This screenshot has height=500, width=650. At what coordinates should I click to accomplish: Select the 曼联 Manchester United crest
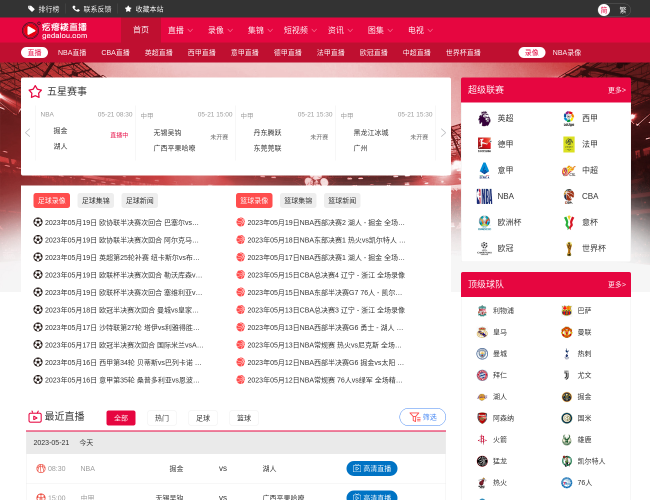pyautogui.click(x=566, y=332)
